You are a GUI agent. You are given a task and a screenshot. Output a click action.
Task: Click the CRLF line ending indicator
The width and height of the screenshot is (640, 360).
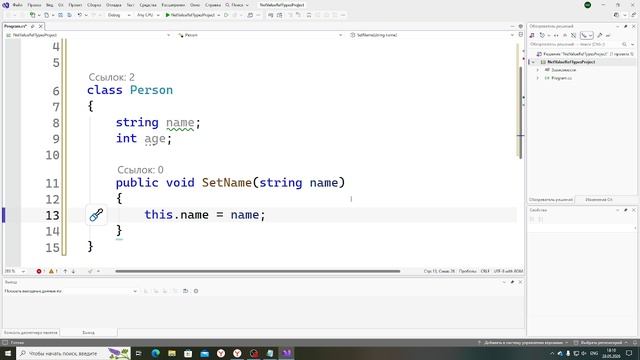tap(485, 271)
